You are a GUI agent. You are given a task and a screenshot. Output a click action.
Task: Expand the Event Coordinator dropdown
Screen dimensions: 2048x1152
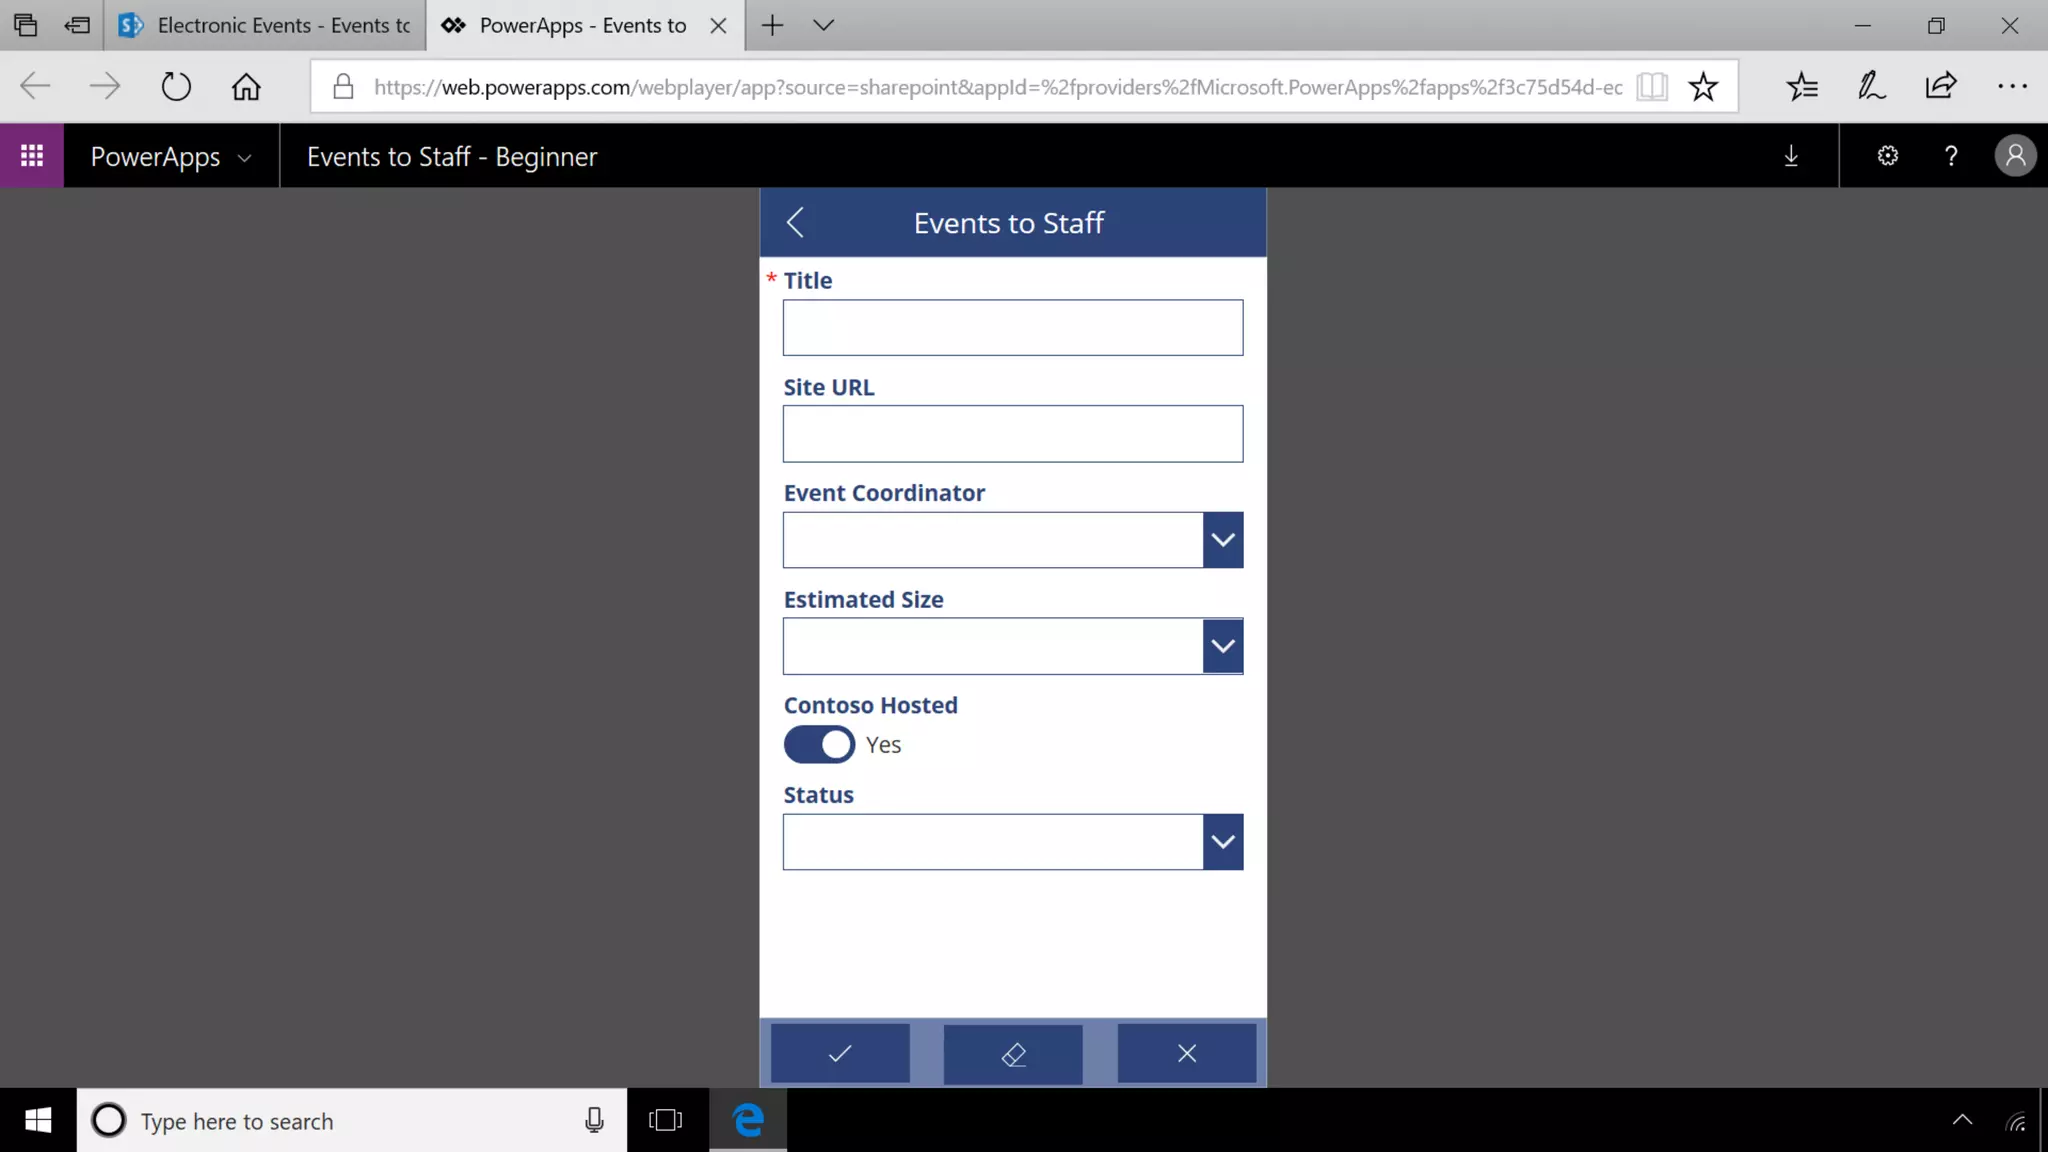click(x=1222, y=540)
